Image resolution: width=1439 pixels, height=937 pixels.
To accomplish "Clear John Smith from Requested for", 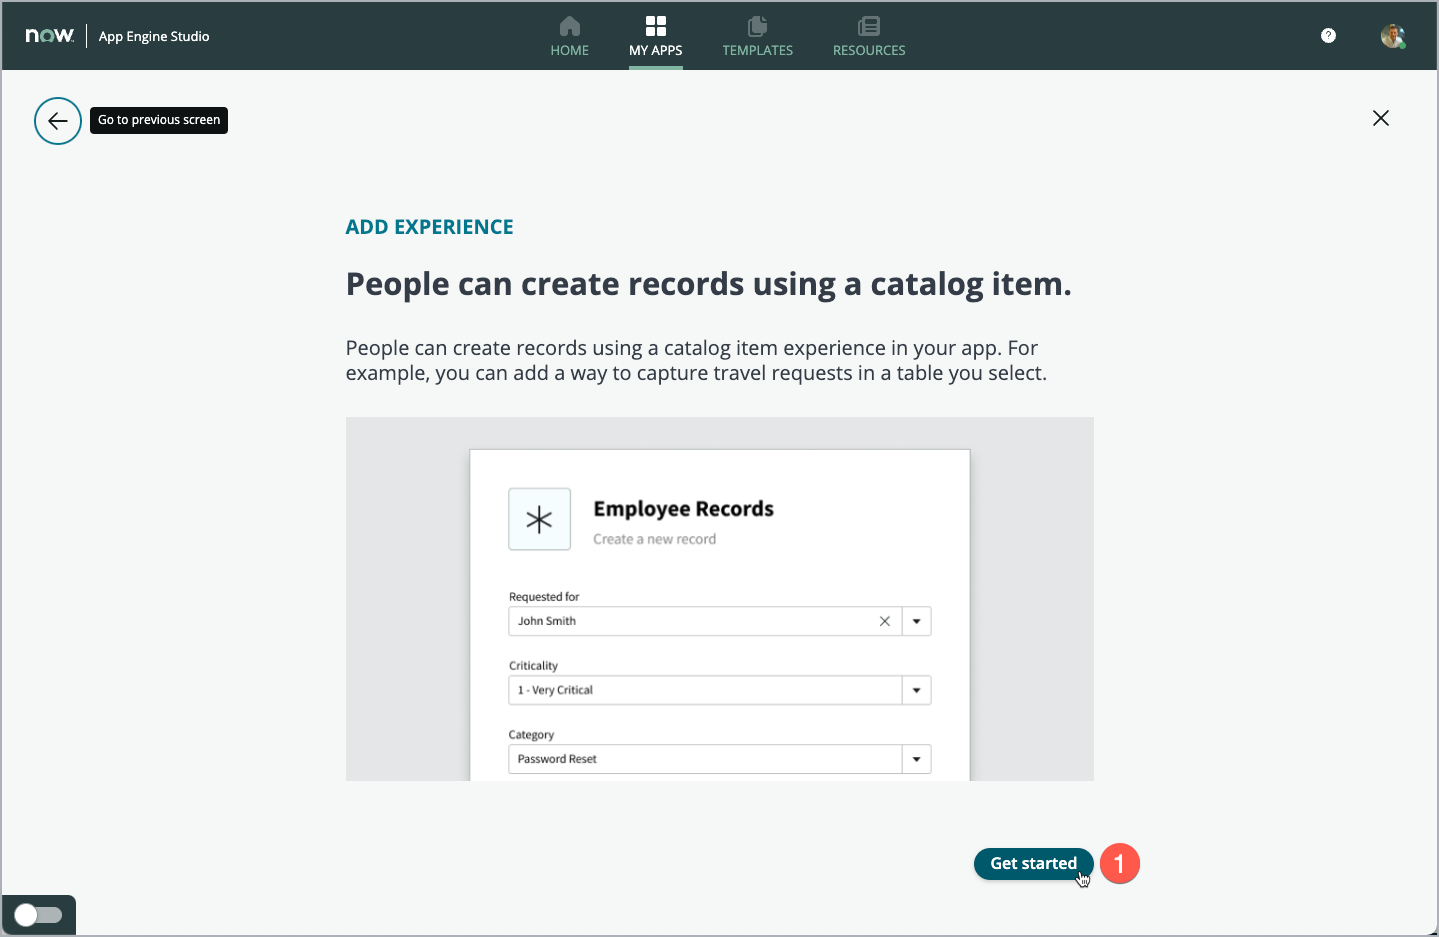I will pos(885,621).
